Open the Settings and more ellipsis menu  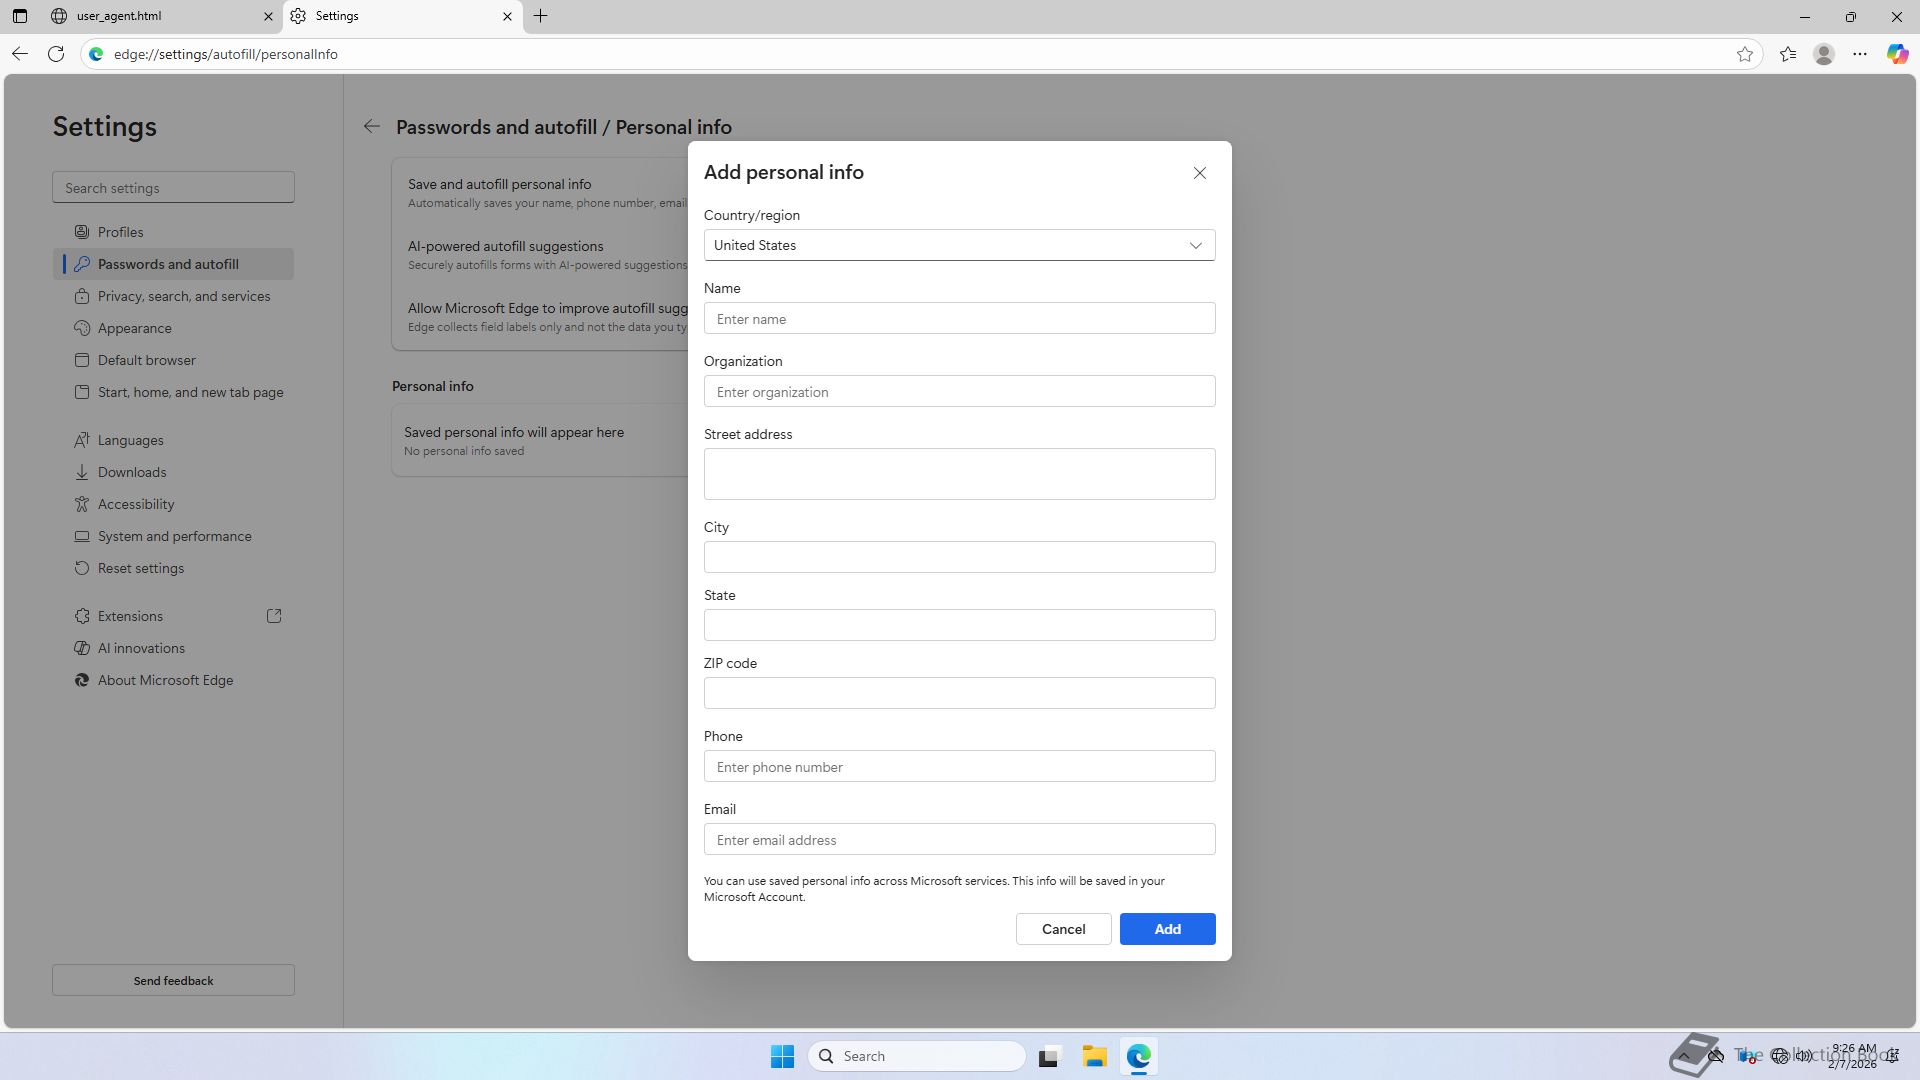(x=1860, y=54)
